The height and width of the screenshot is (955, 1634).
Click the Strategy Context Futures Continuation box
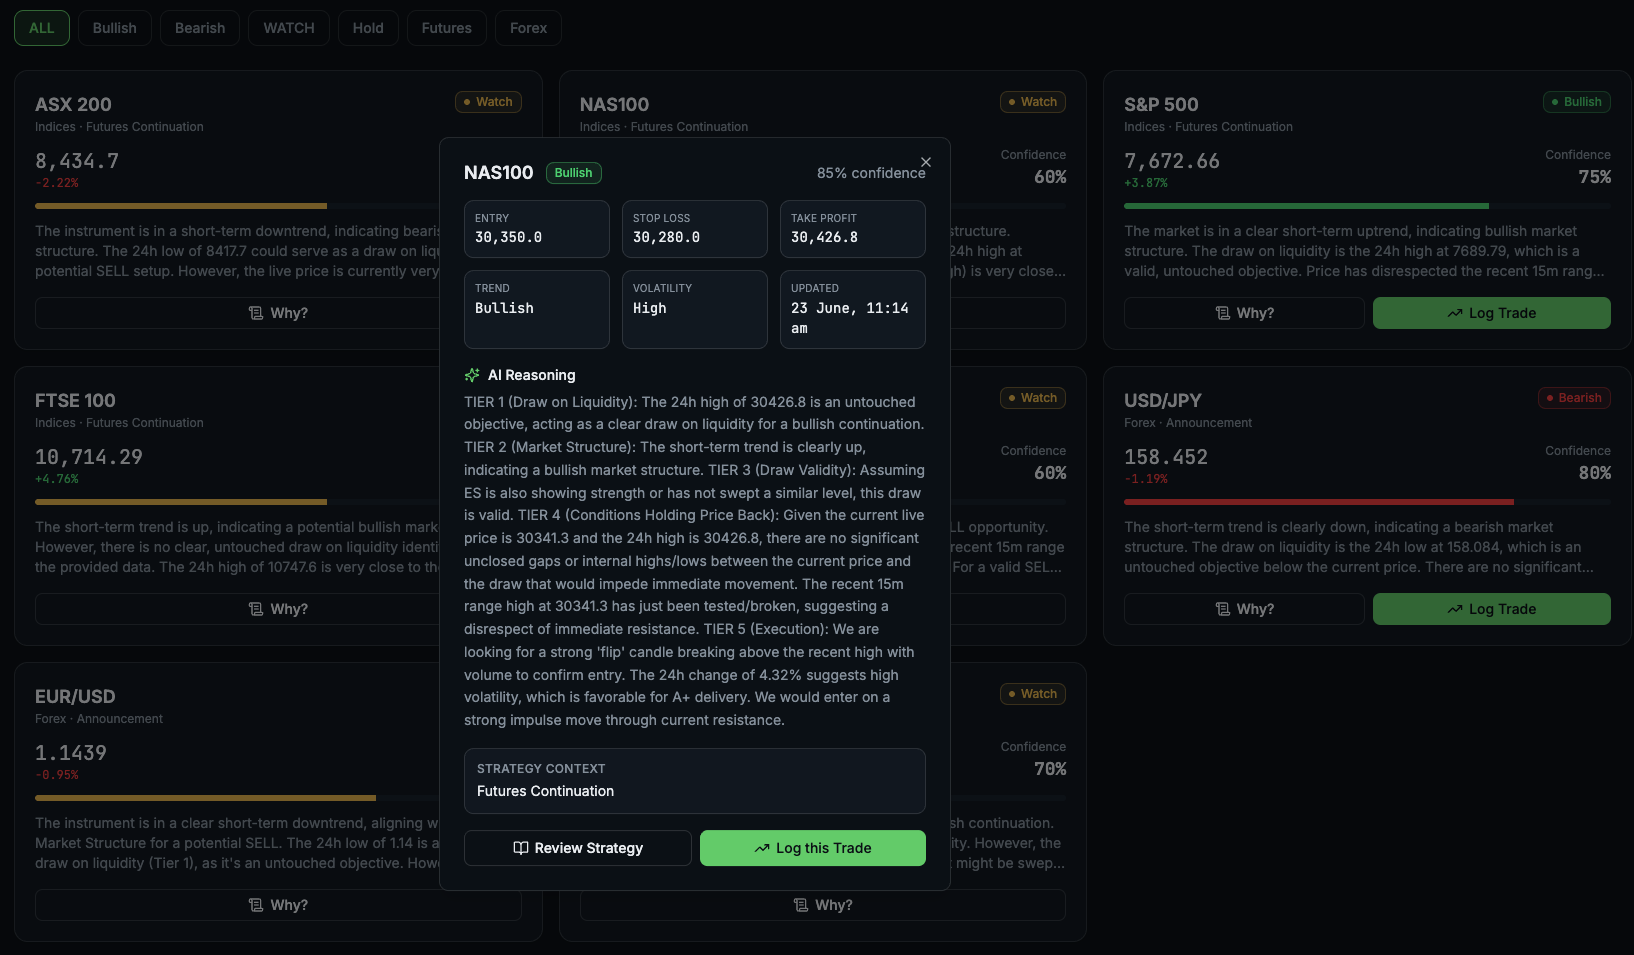[695, 781]
